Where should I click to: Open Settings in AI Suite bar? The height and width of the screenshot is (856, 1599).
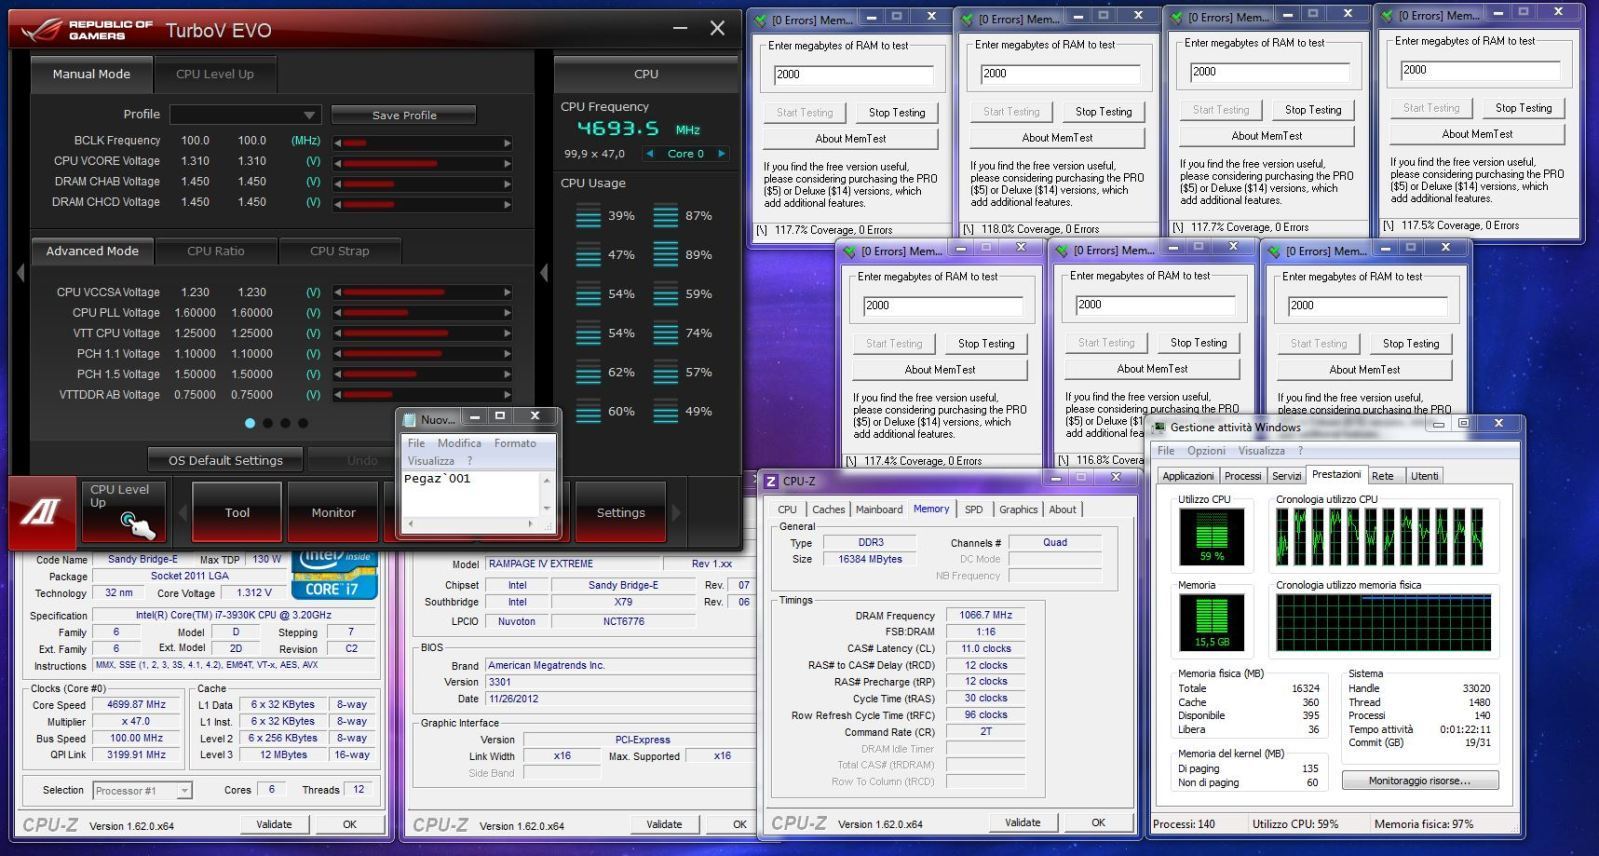(621, 513)
